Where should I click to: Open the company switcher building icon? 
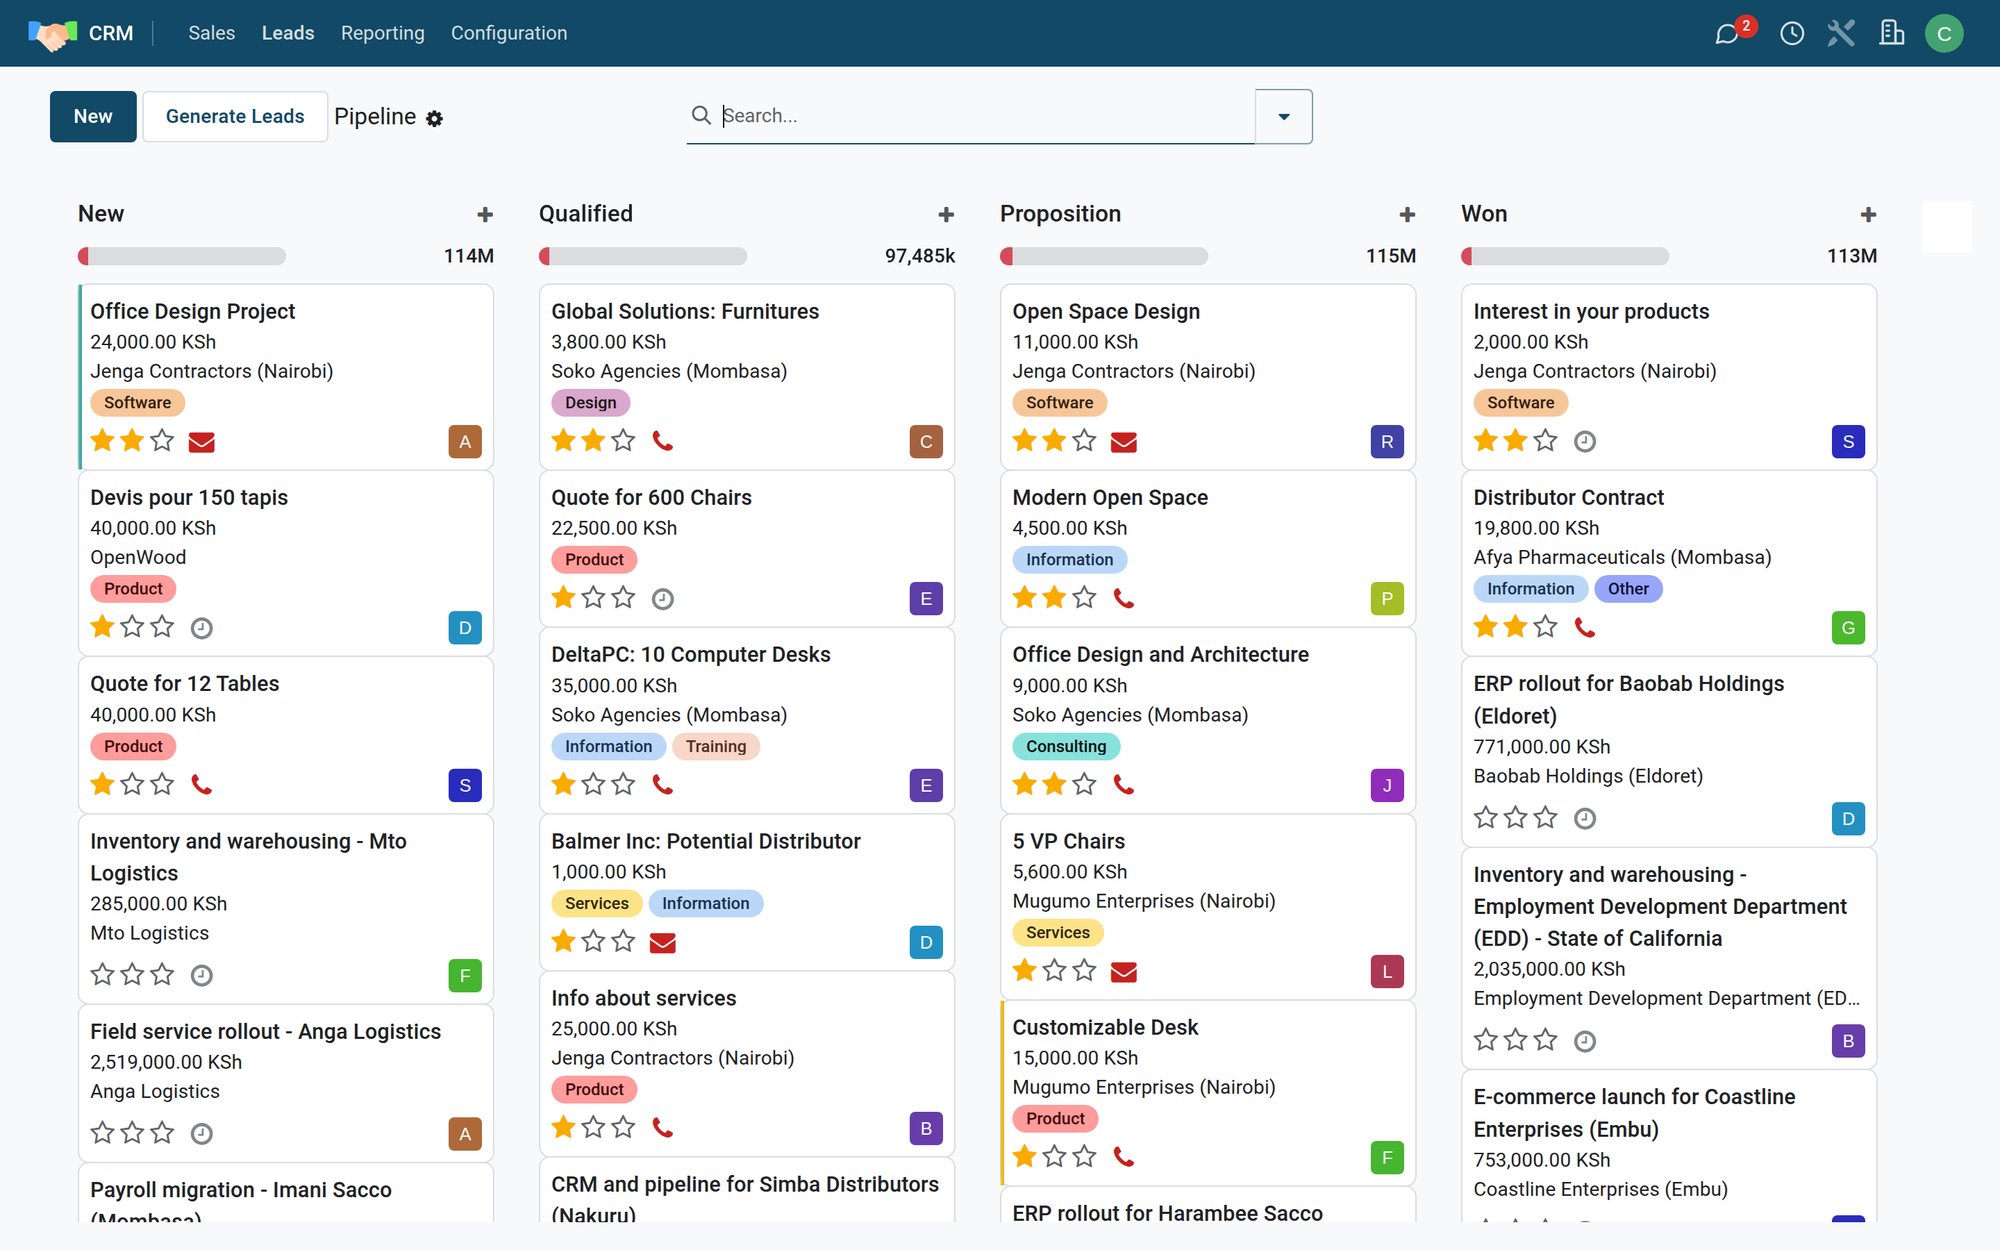click(1891, 34)
